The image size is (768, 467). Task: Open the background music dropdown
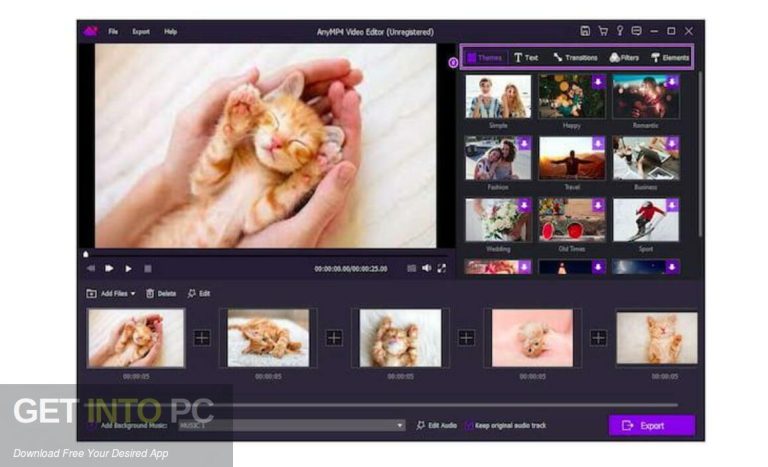coord(400,425)
